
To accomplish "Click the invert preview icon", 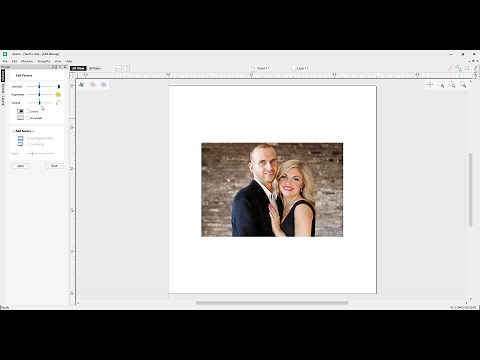I will pos(21,111).
